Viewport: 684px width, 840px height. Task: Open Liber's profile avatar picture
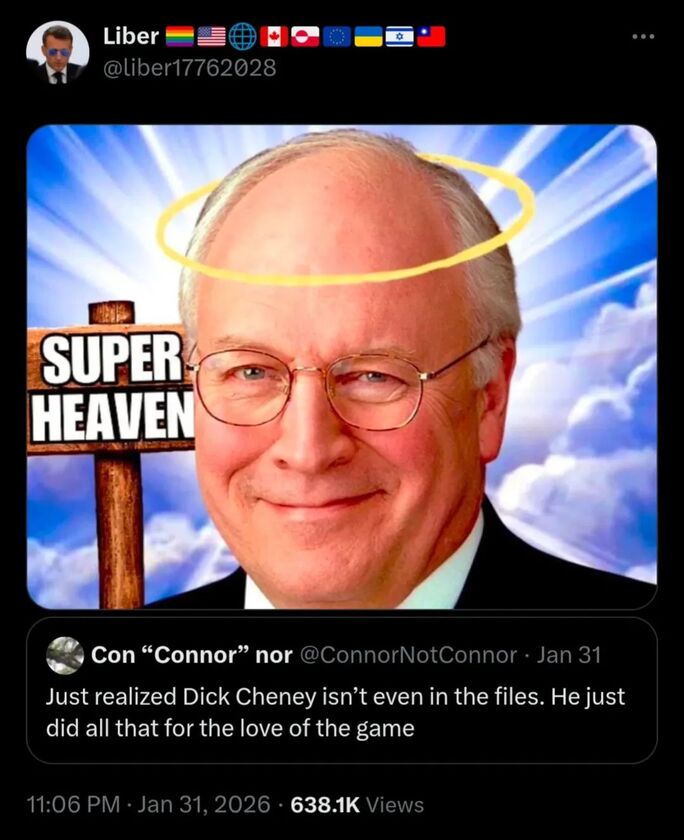57,52
